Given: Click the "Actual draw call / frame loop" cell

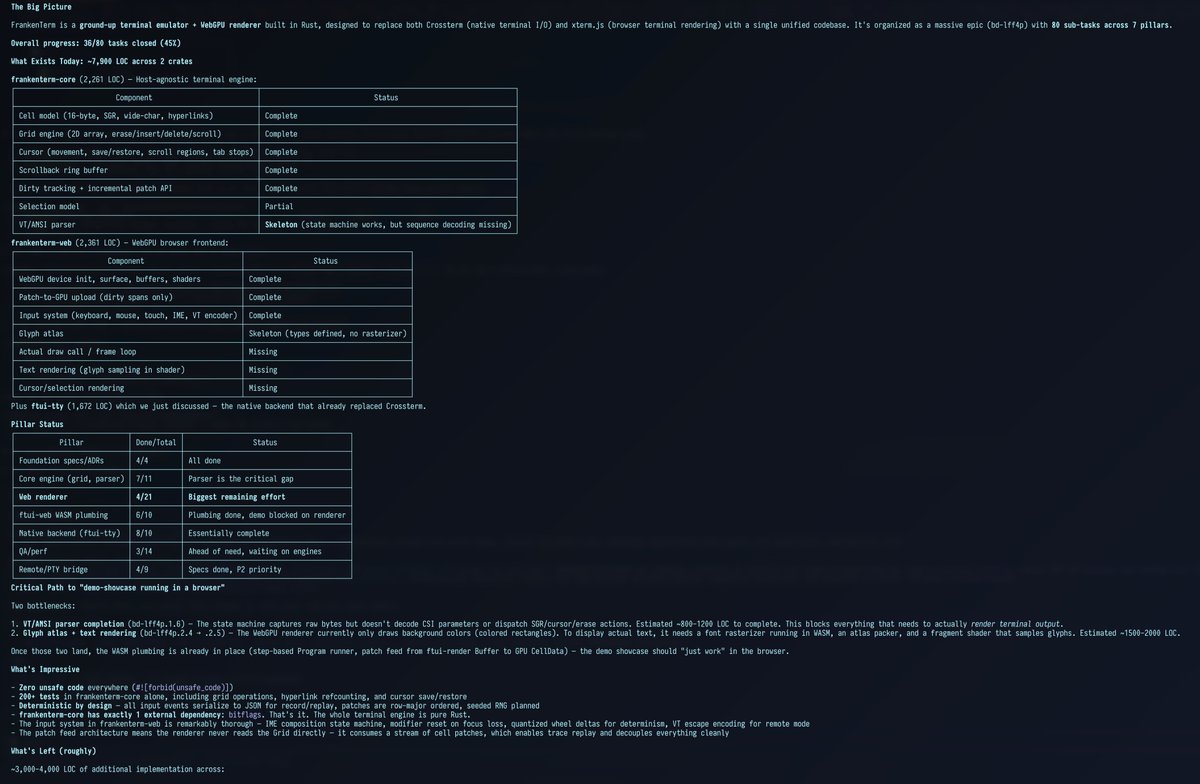Looking at the screenshot, I should (127, 351).
